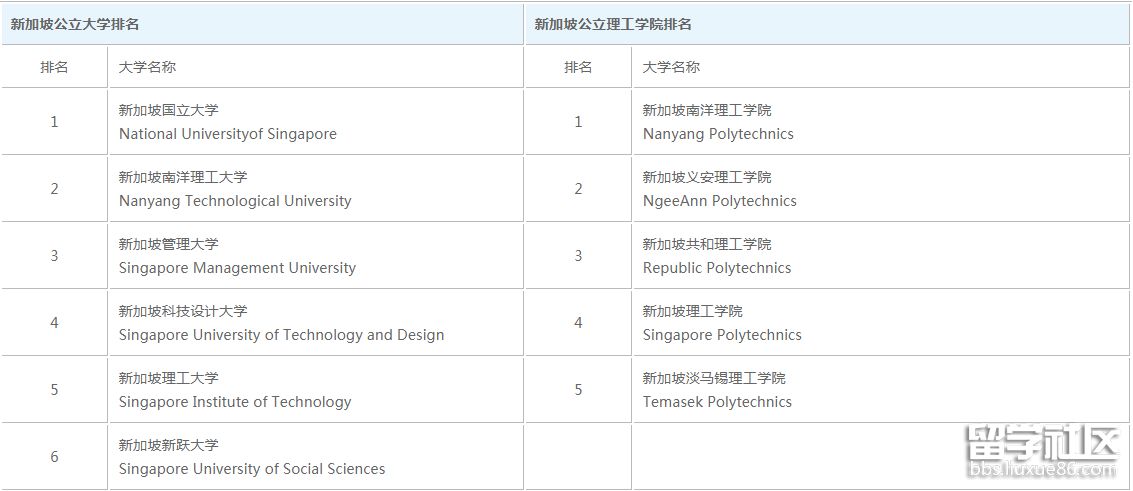Select National Universityof Singapore entry
The width and height of the screenshot is (1133, 491).
pyautogui.click(x=228, y=134)
